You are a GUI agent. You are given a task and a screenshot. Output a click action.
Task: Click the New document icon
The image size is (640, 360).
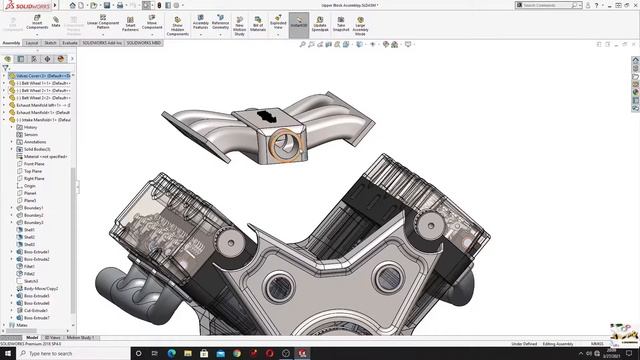[x=81, y=5]
